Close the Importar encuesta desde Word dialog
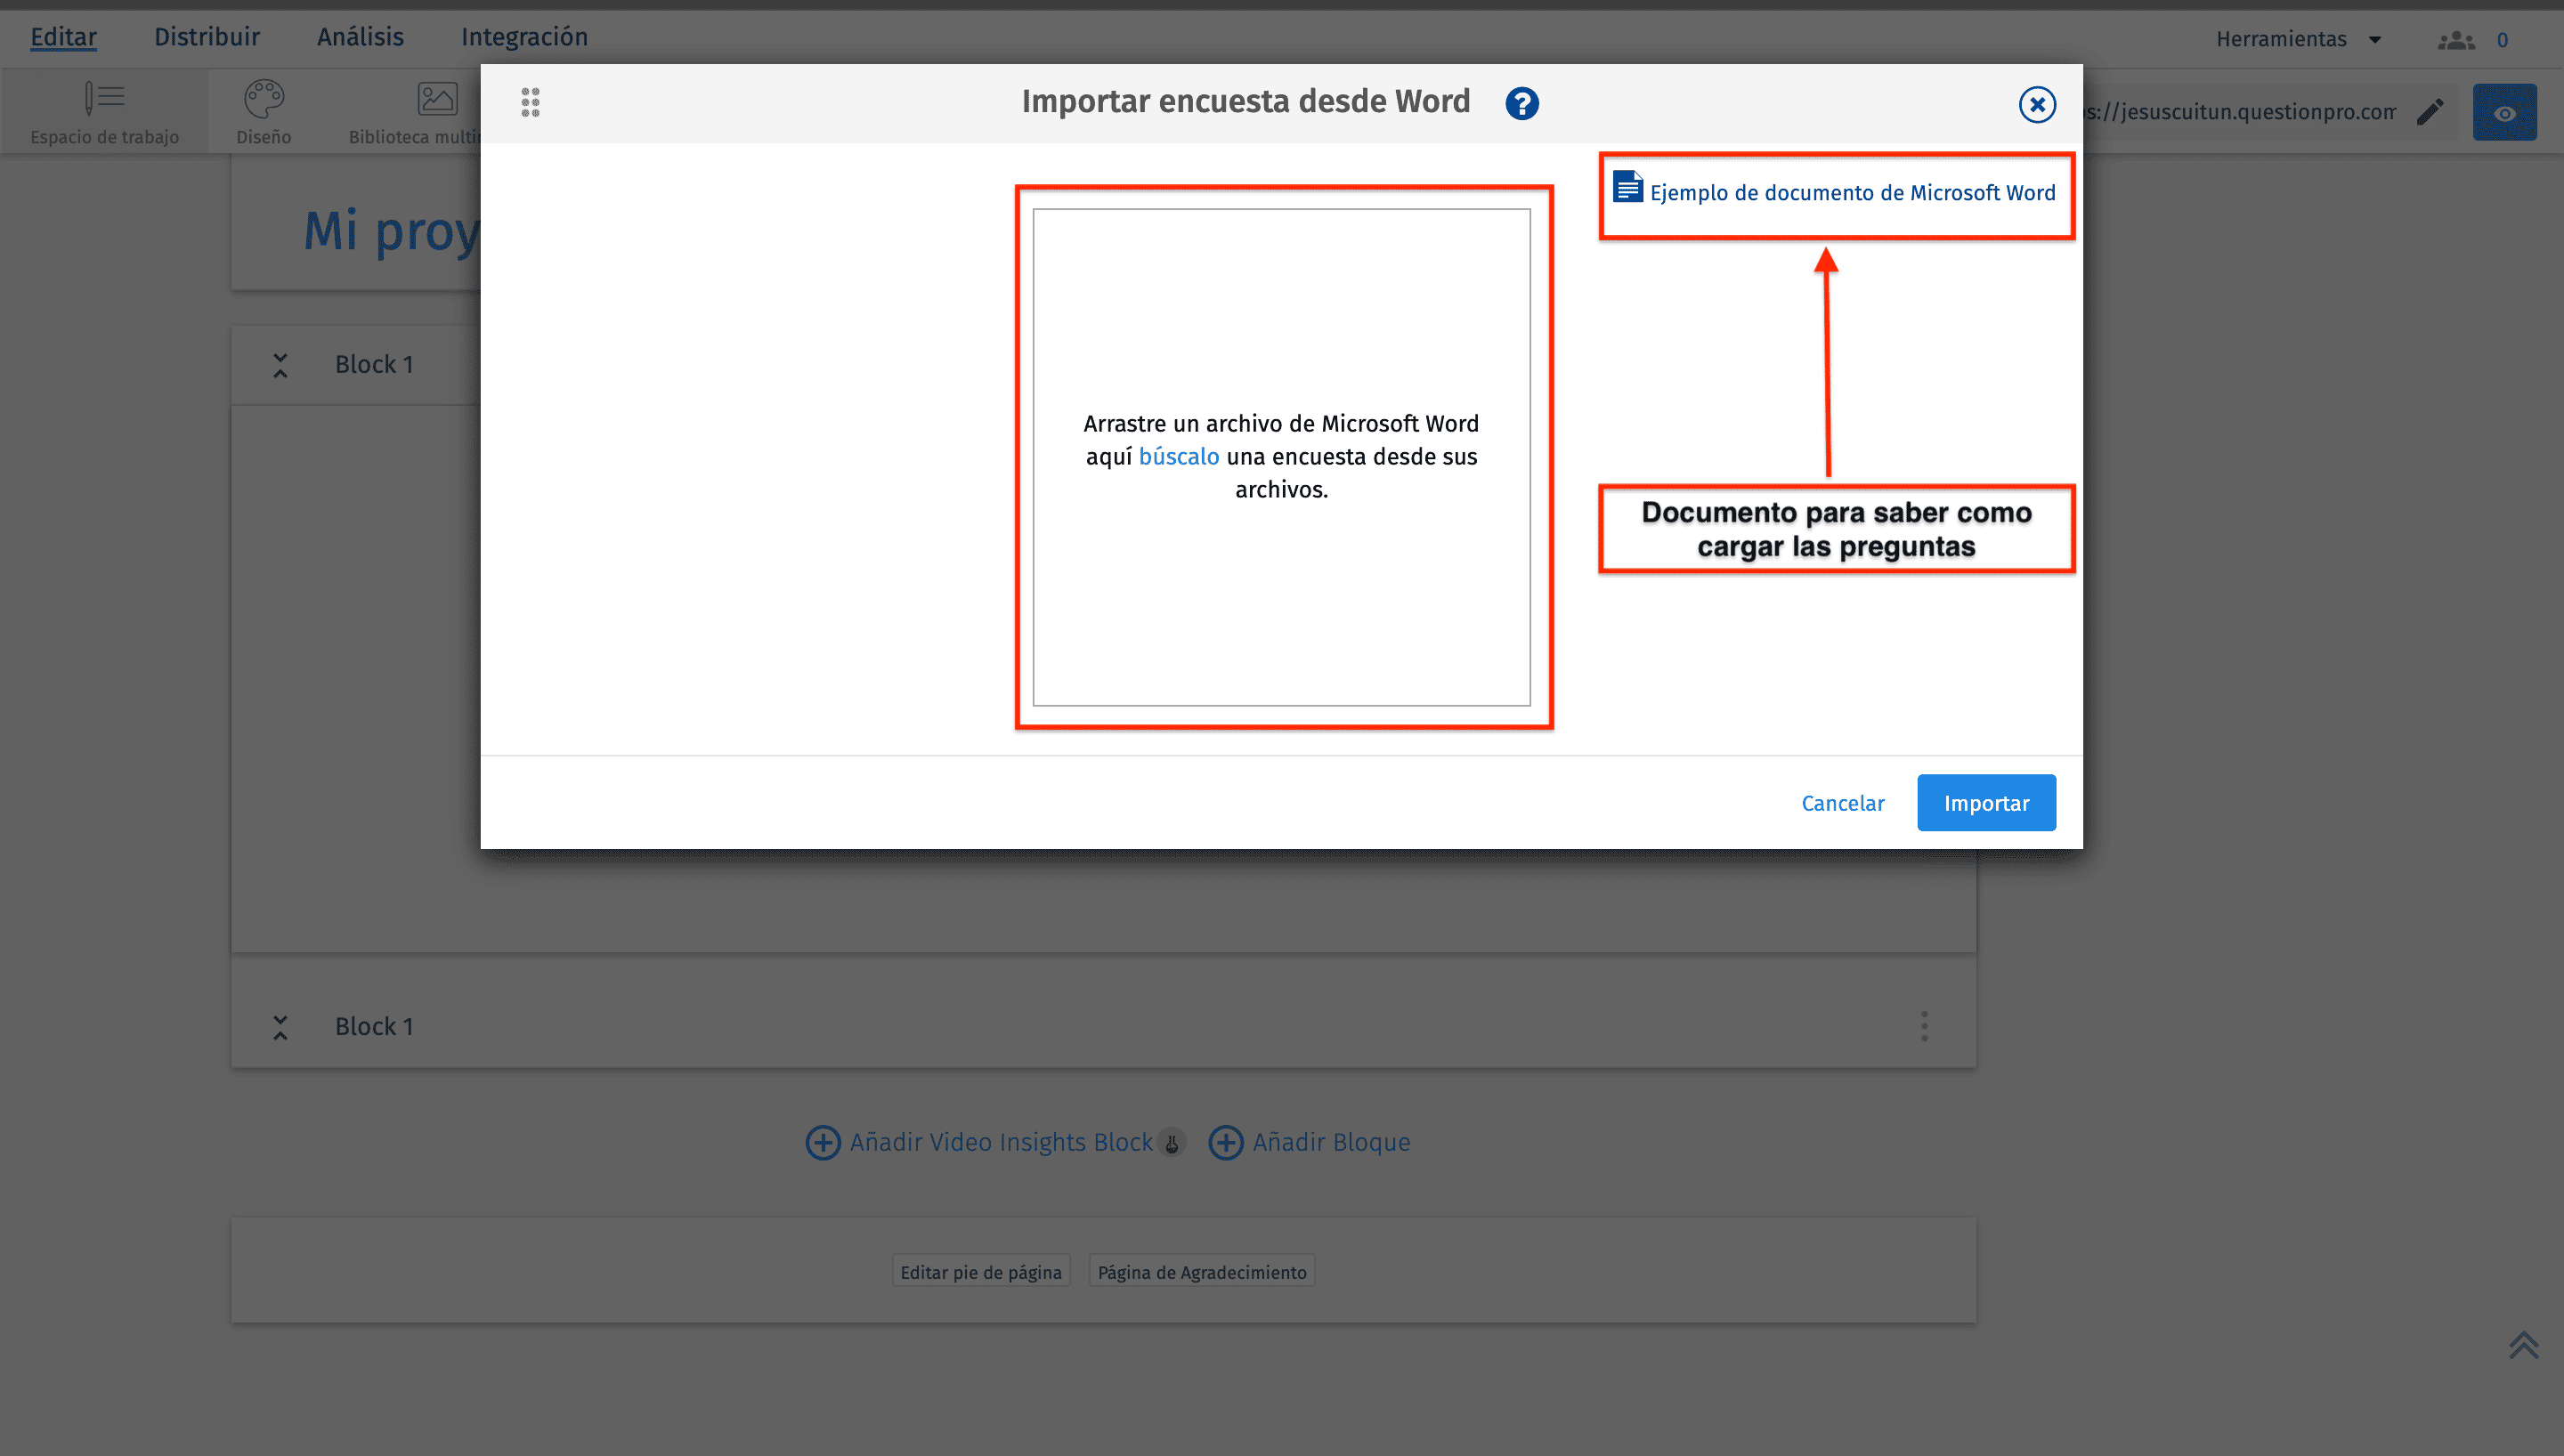The height and width of the screenshot is (1456, 2564). coord(2037,103)
